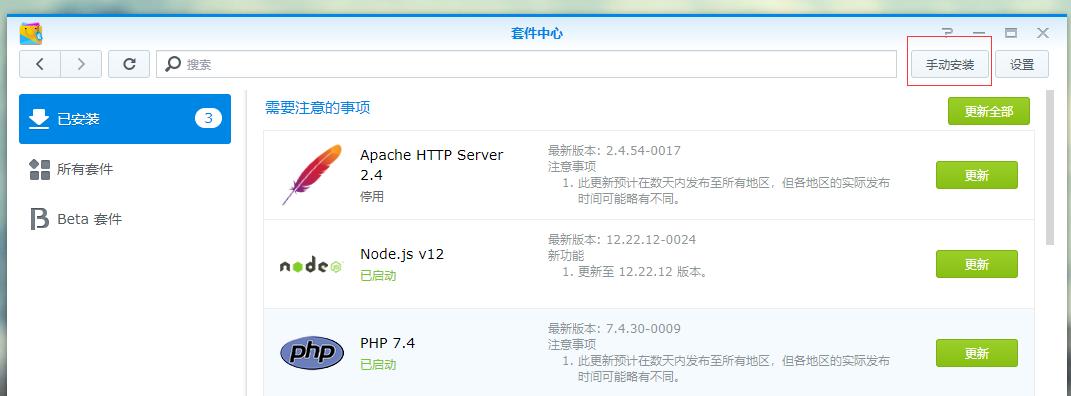
Task: Open the Beta 套件 tab
Action: point(125,219)
